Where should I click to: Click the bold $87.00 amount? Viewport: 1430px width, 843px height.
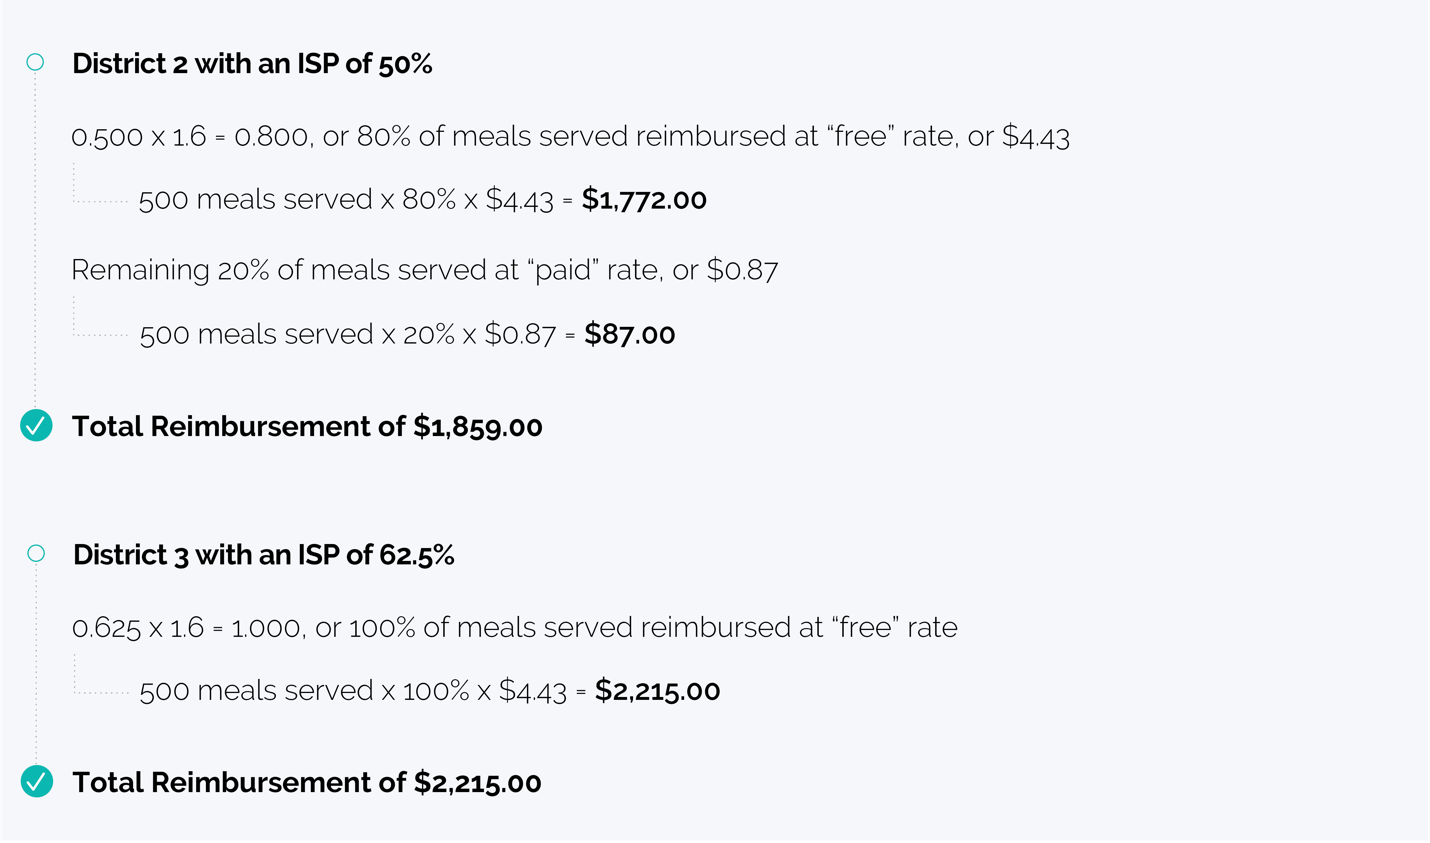tap(629, 334)
